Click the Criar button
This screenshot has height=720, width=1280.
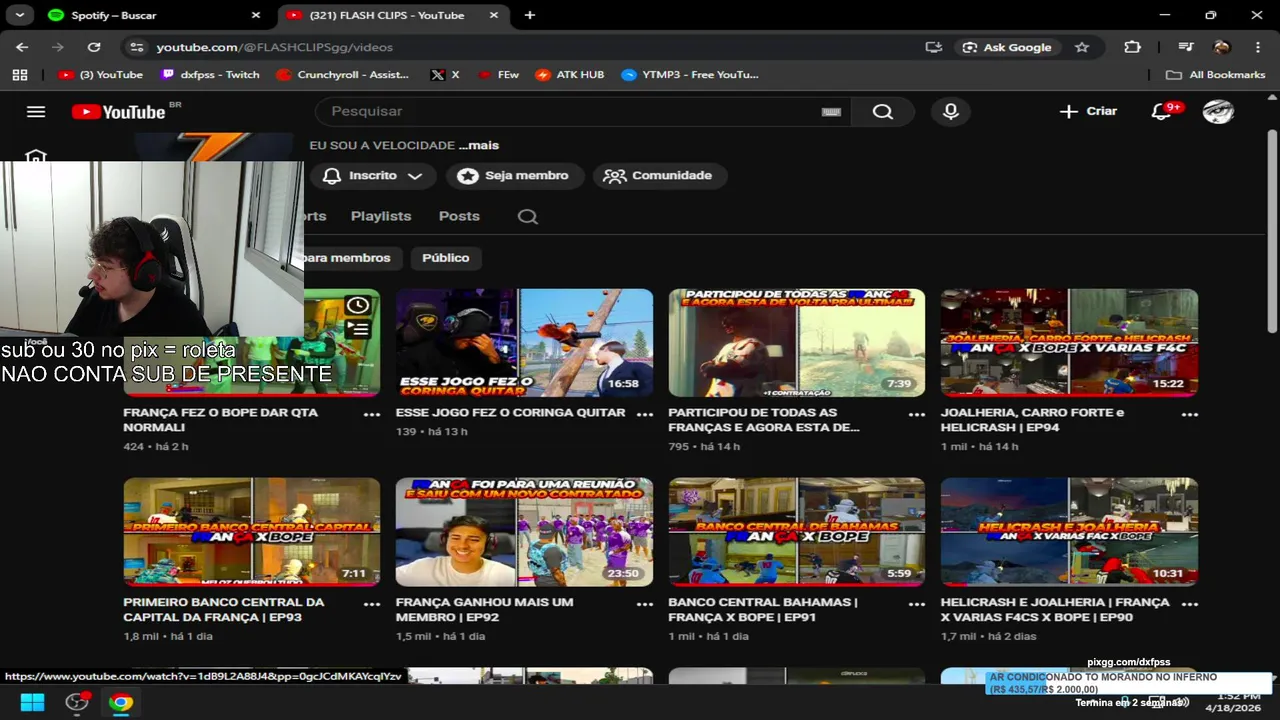coord(1088,111)
